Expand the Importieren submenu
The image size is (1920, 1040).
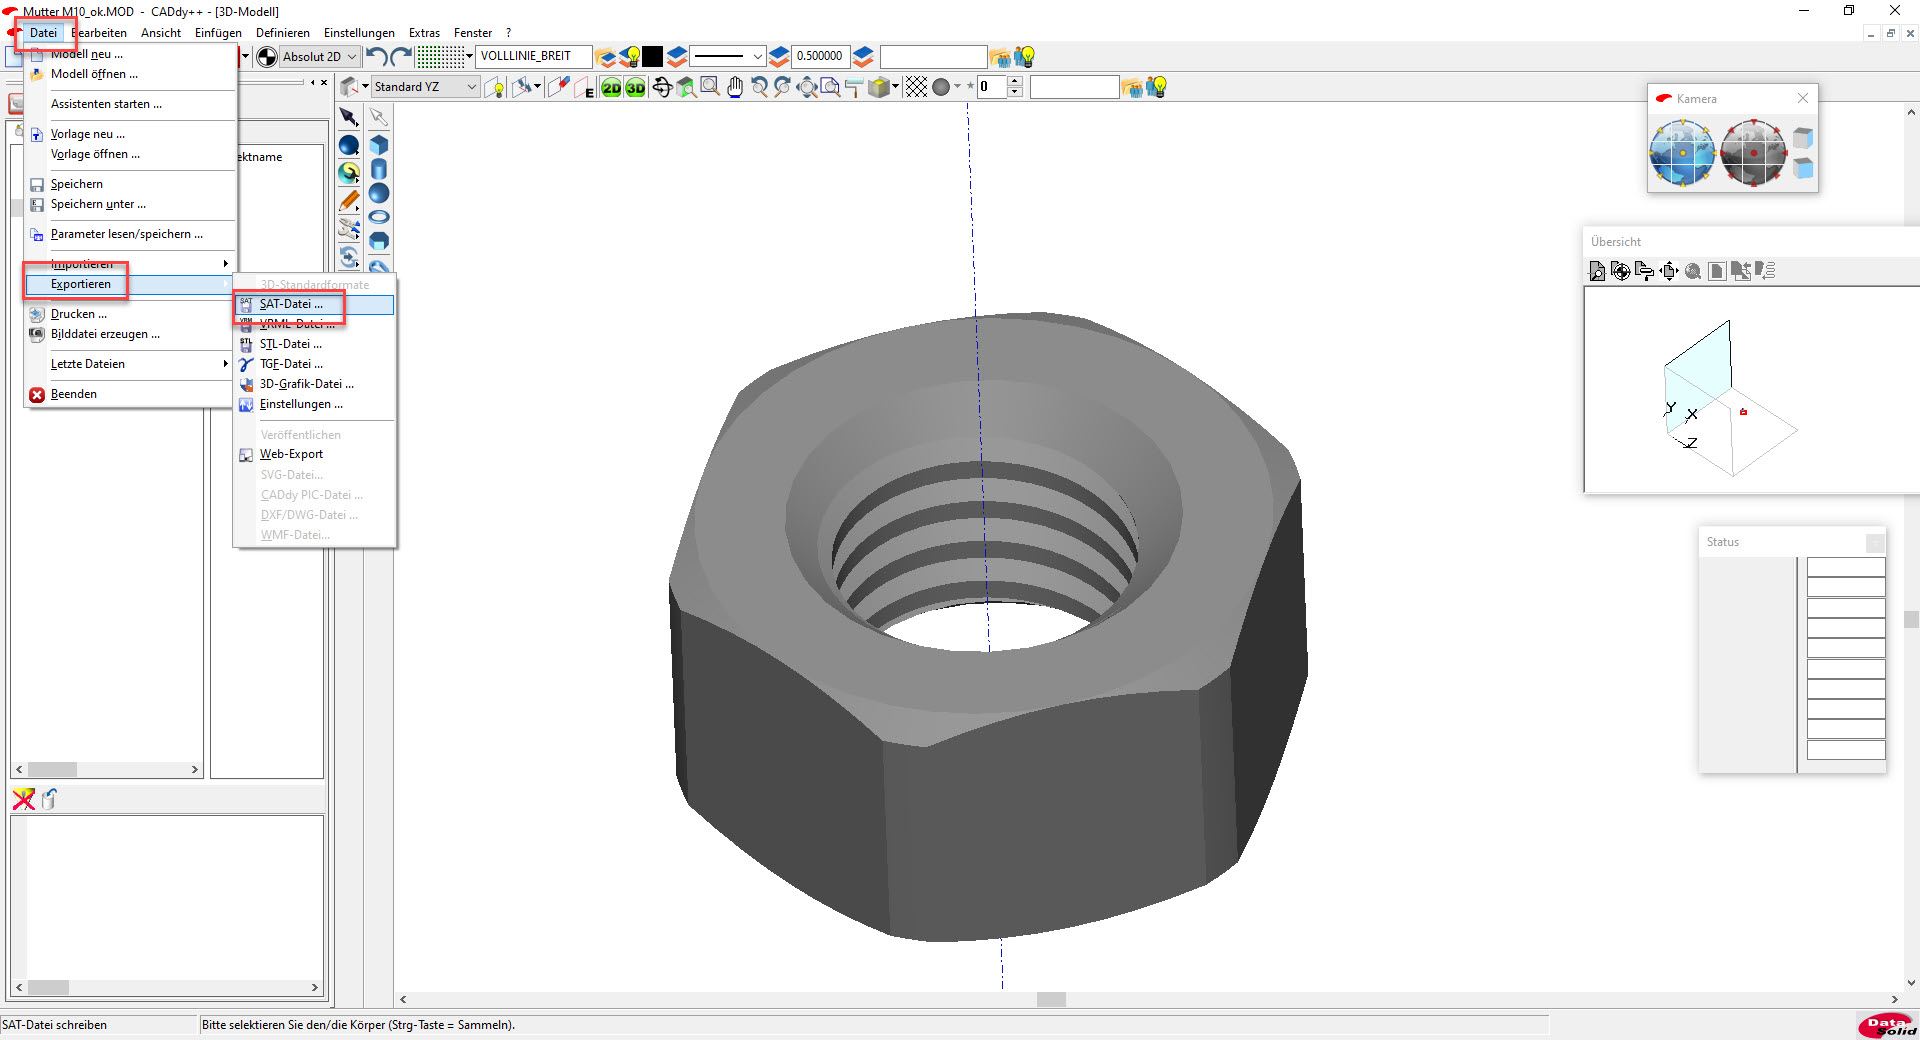[x=130, y=264]
